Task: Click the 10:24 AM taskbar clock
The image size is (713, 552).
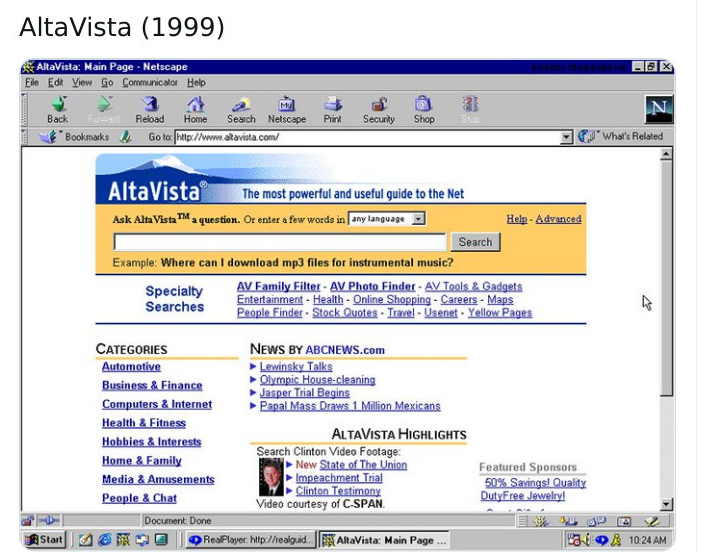Action: click(647, 540)
